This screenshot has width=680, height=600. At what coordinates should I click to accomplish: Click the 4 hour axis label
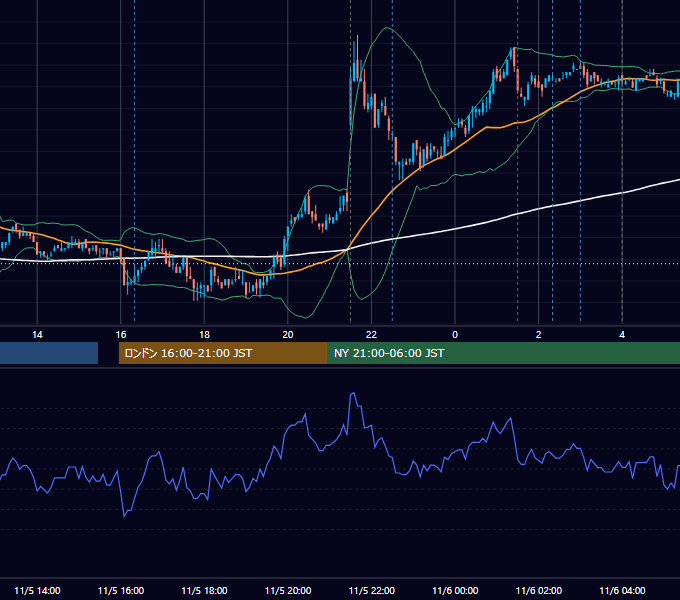(622, 335)
